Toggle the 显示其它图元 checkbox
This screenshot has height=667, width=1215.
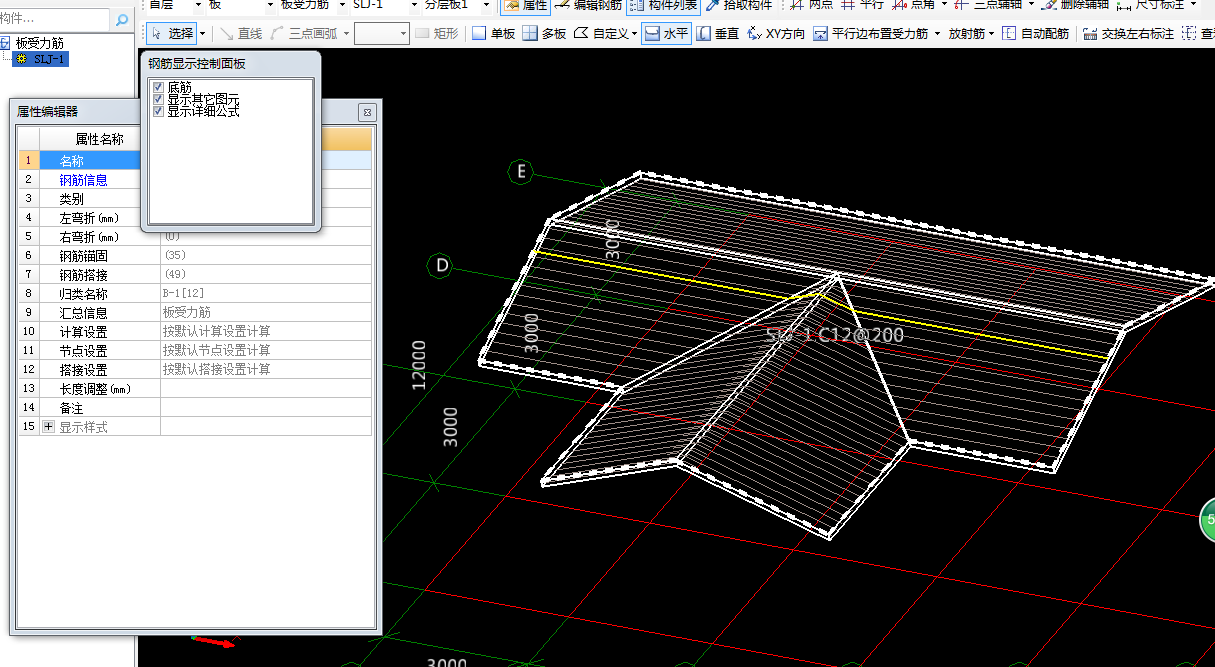[x=158, y=100]
